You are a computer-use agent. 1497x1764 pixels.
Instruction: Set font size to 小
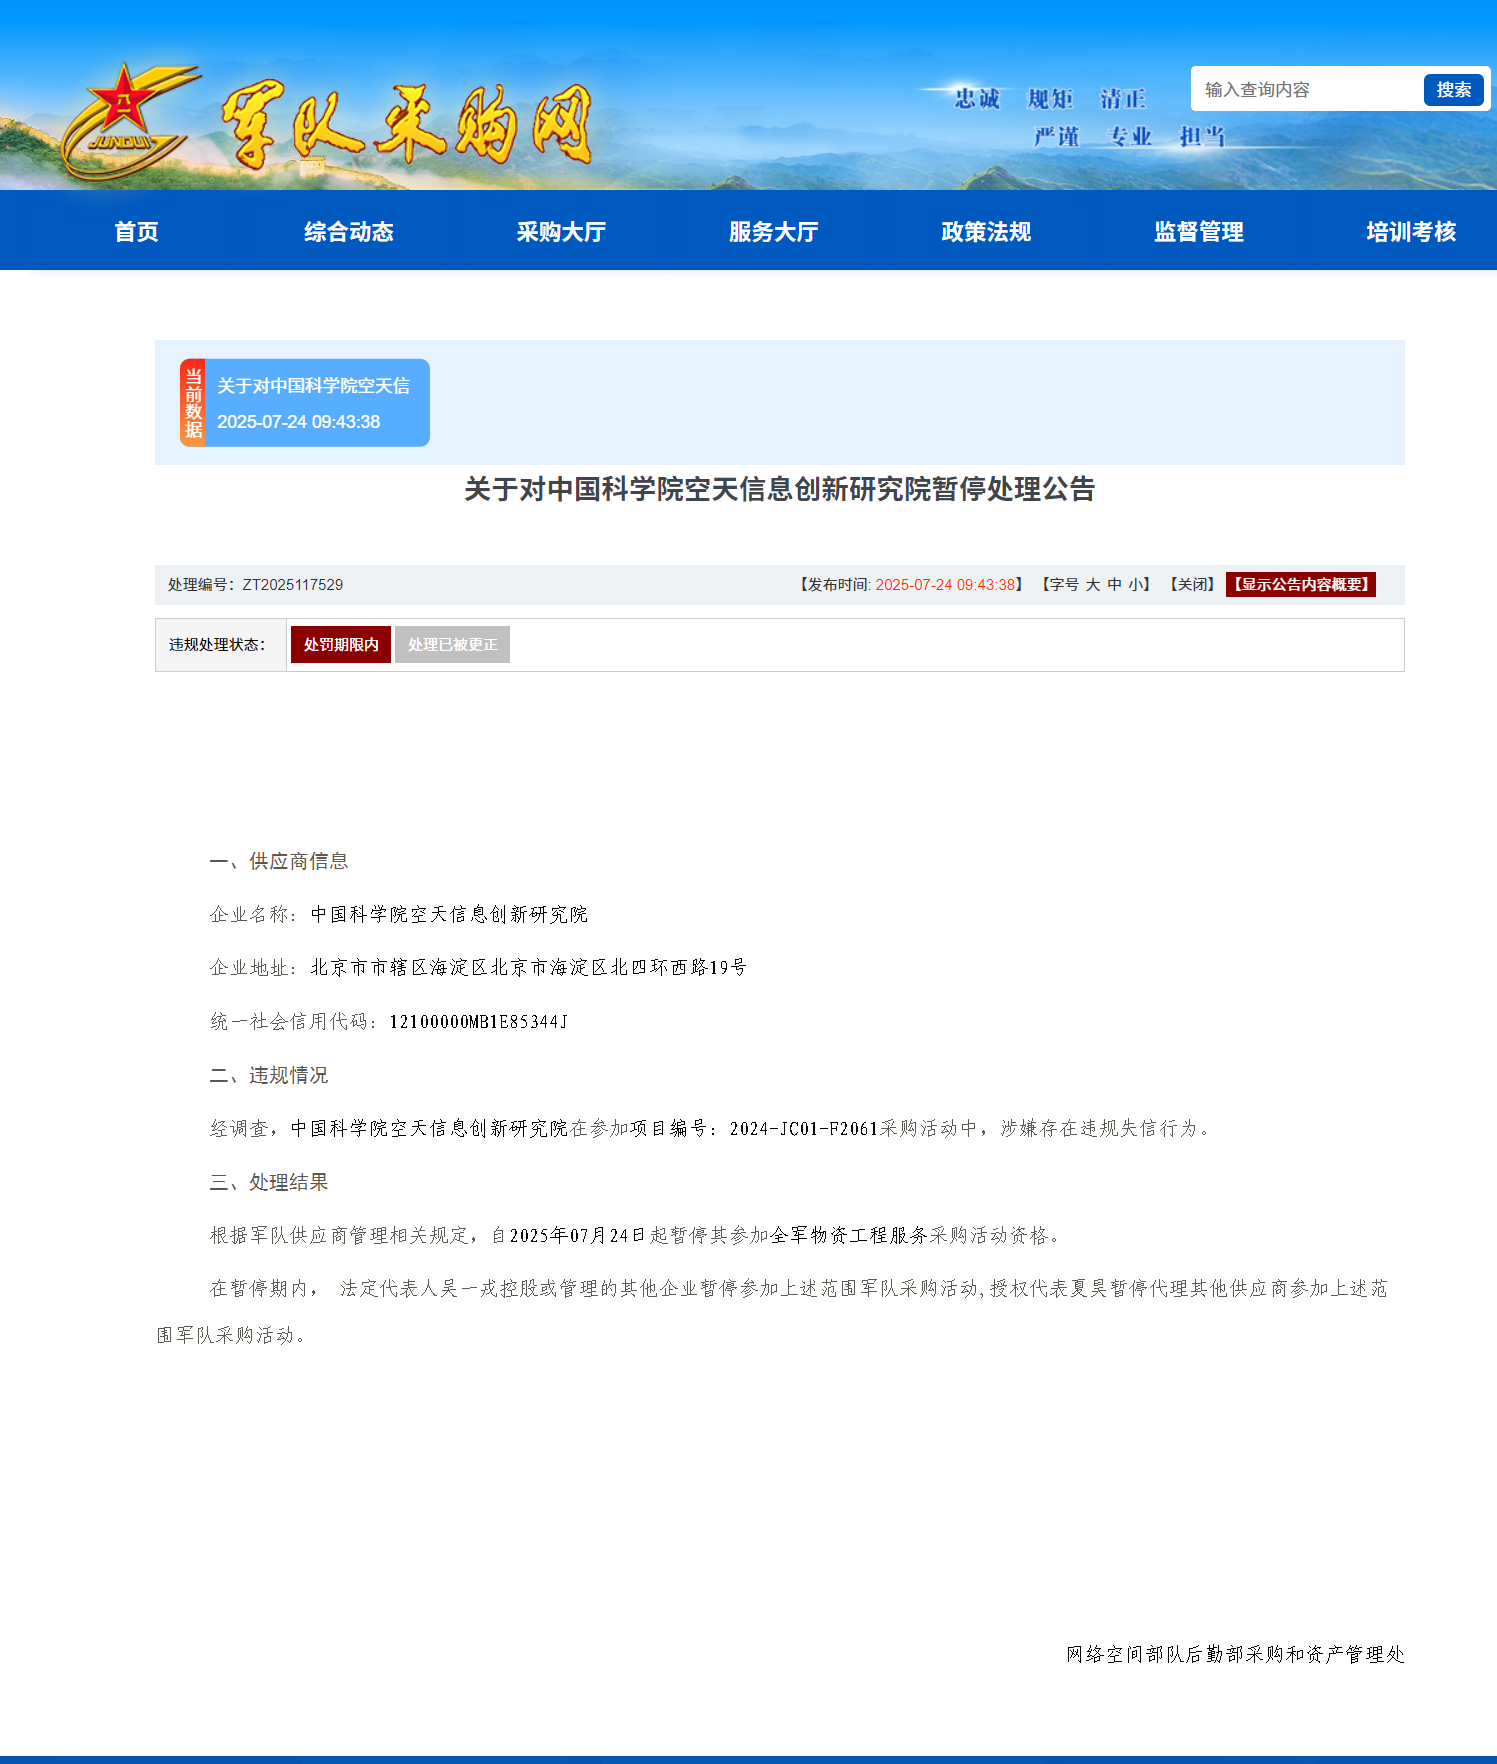(x=1136, y=585)
